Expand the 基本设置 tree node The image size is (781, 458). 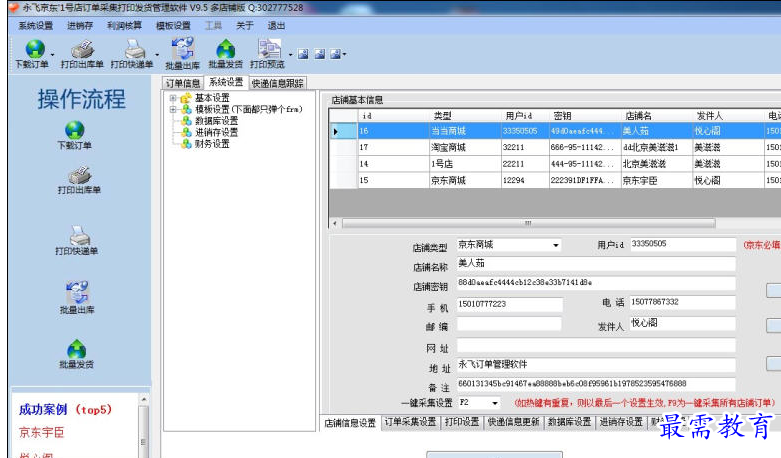pyautogui.click(x=173, y=98)
